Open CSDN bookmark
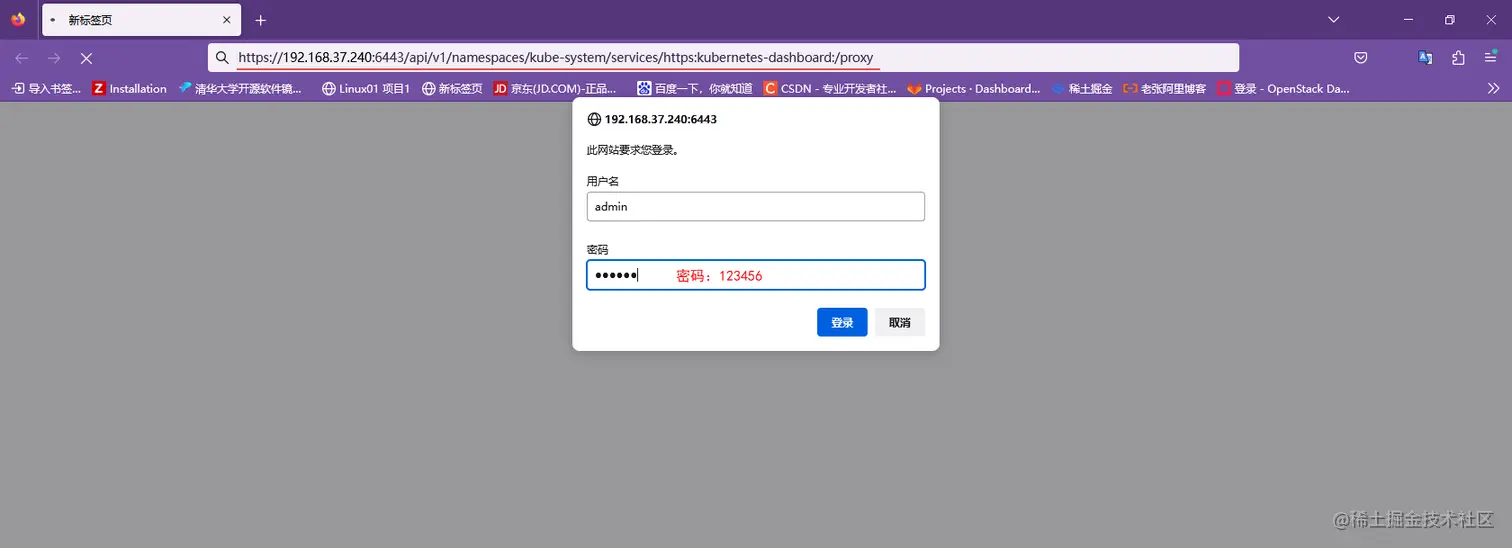Image resolution: width=1512 pixels, height=548 pixels. coord(831,88)
